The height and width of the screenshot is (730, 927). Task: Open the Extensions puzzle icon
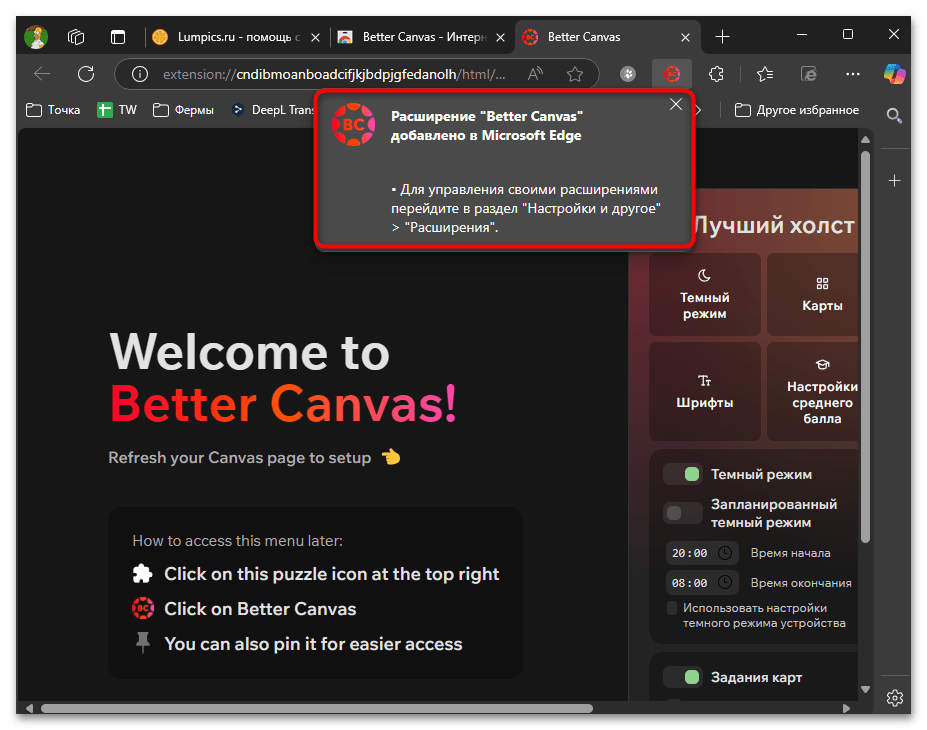click(716, 74)
